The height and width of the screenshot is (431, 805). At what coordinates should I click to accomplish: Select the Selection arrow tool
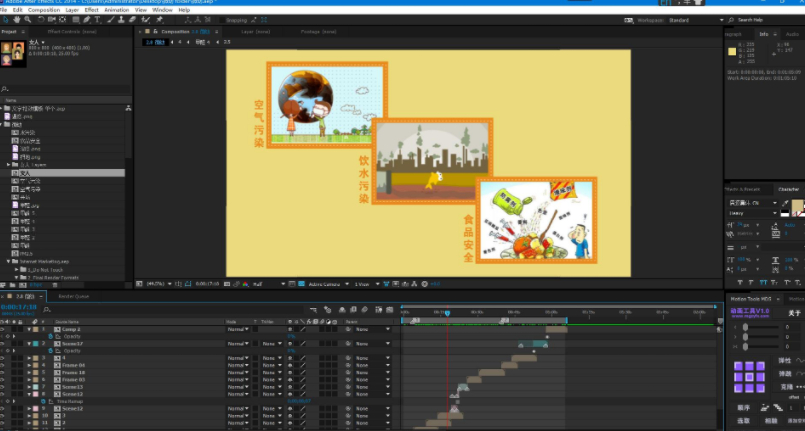point(6,19)
